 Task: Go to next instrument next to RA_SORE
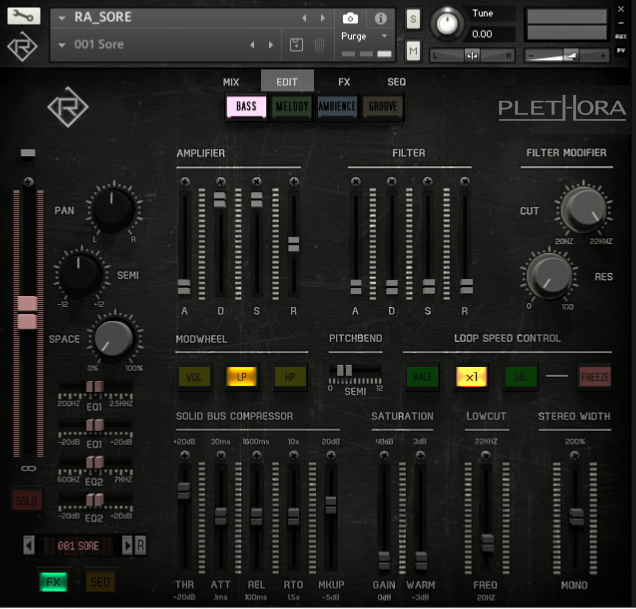tap(323, 18)
